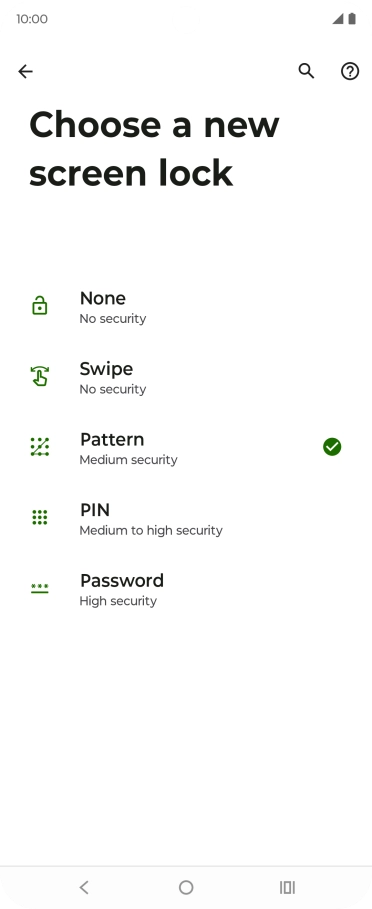Screen dimensions: 372x909
Task: Tap the PIN keypad dots icon
Action: (x=39, y=517)
